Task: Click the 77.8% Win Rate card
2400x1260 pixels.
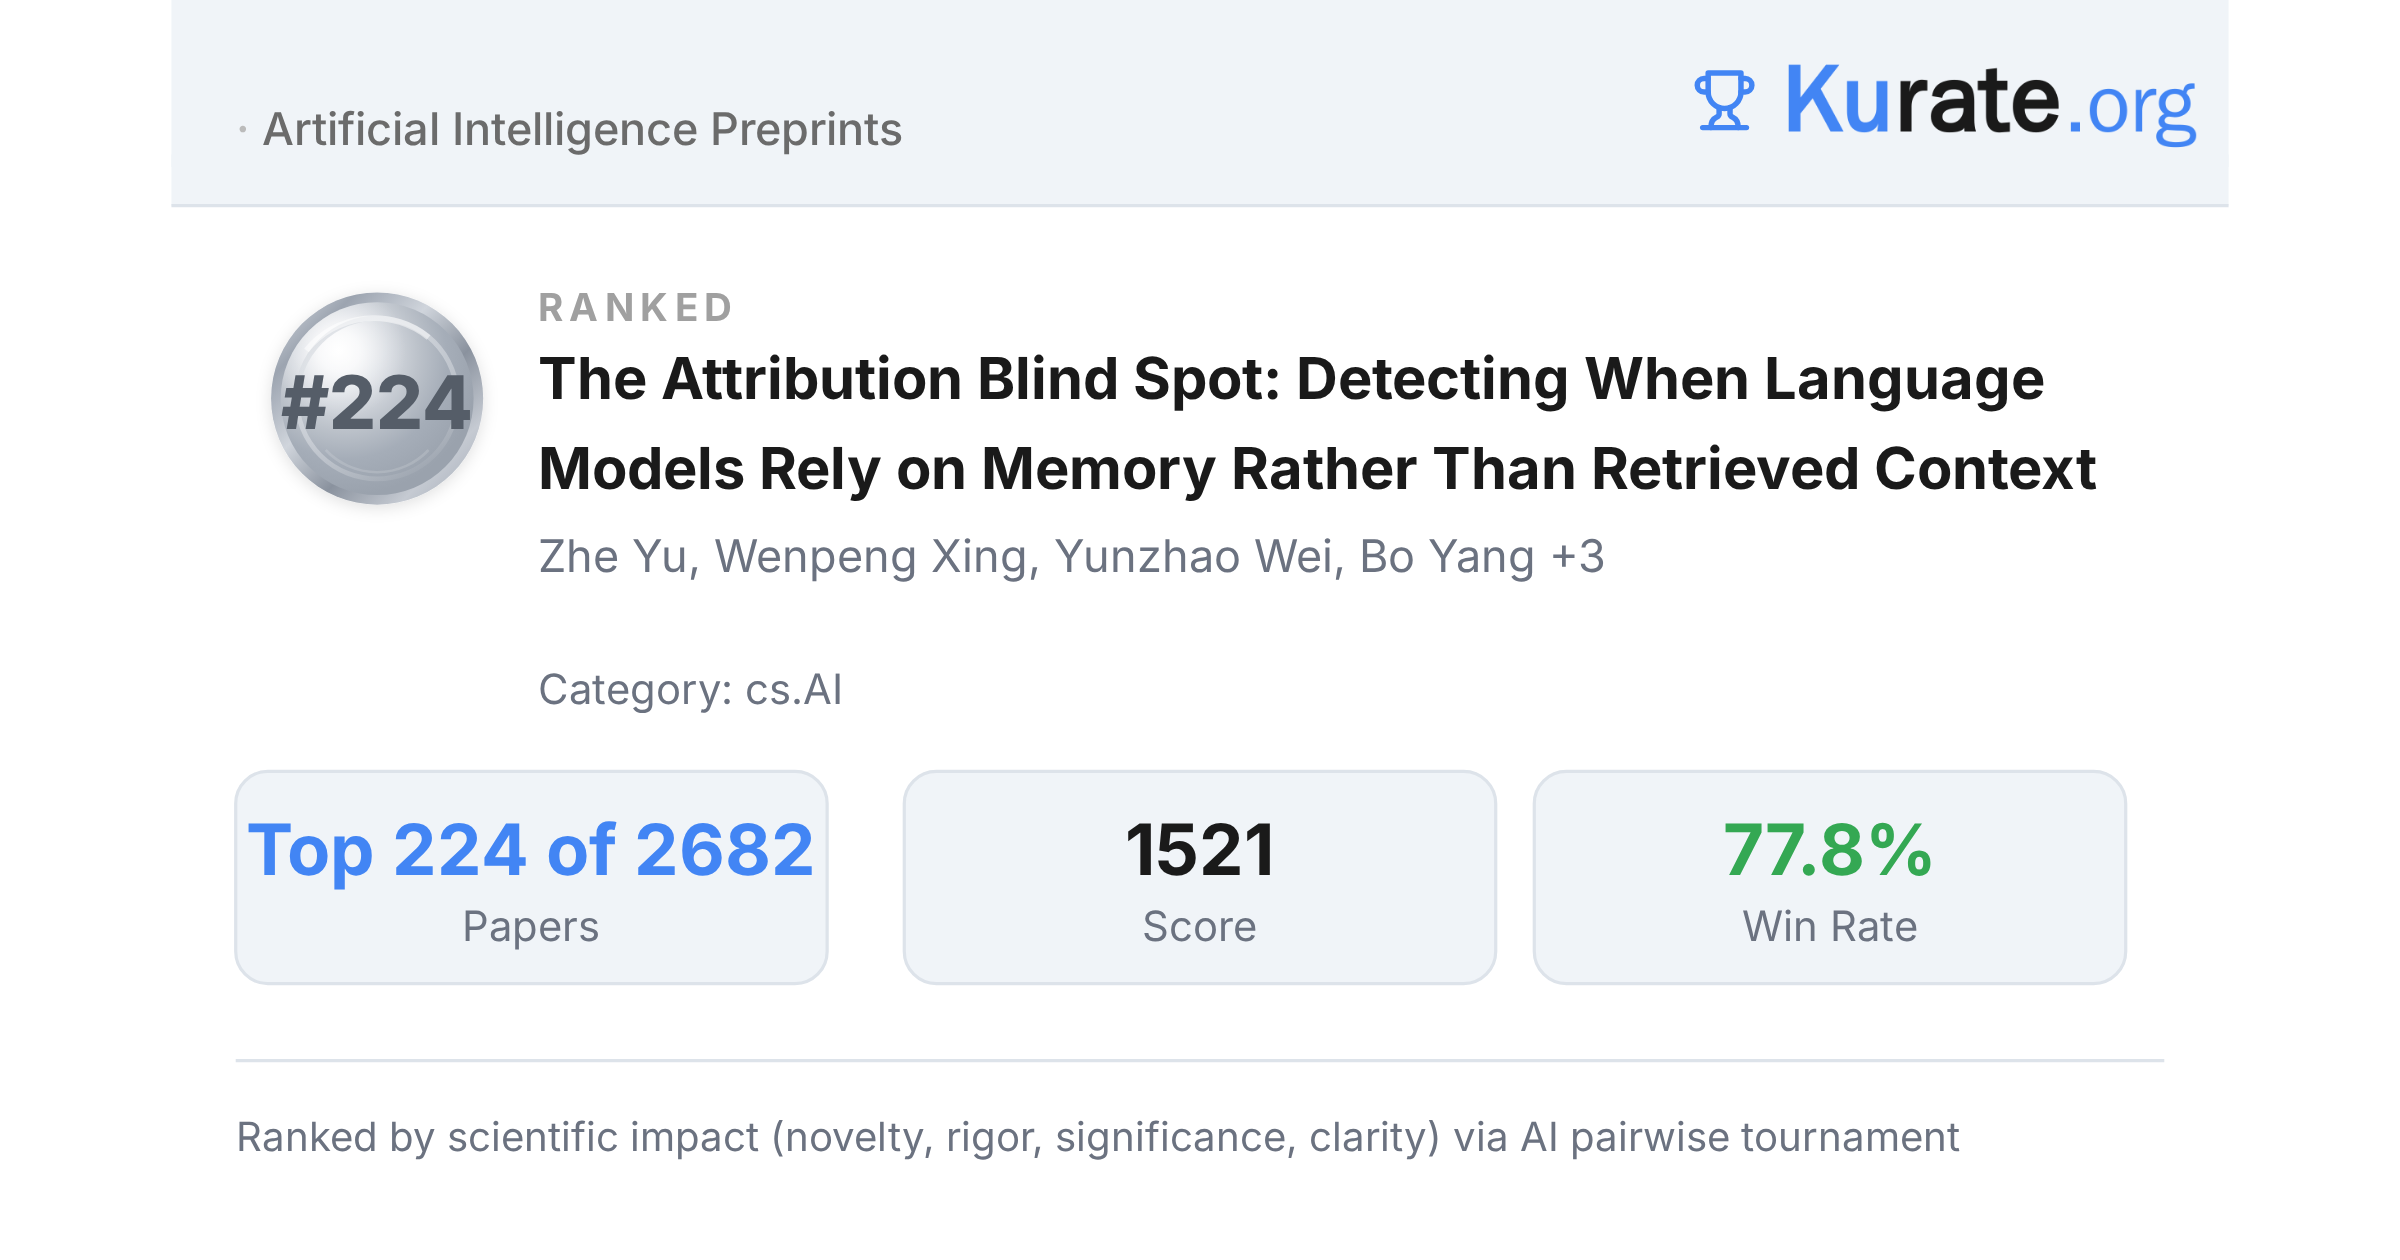Action: (x=1829, y=877)
